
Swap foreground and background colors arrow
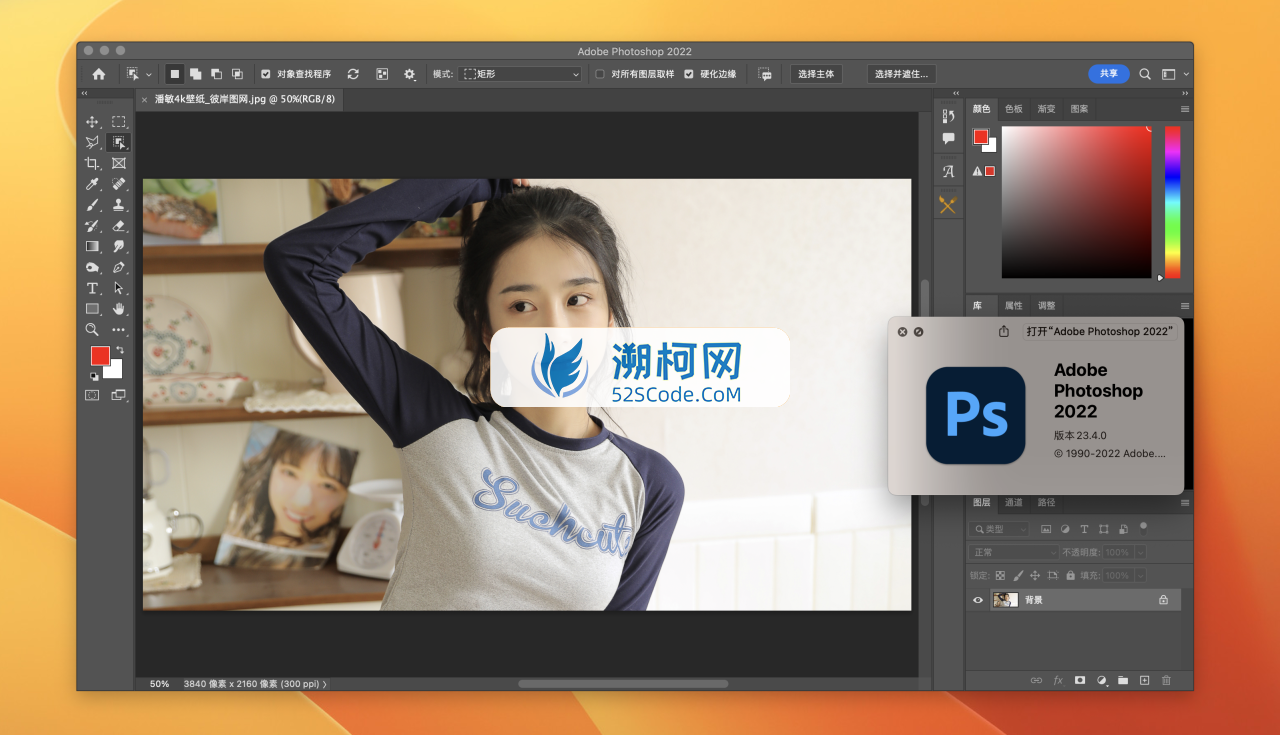[119, 350]
